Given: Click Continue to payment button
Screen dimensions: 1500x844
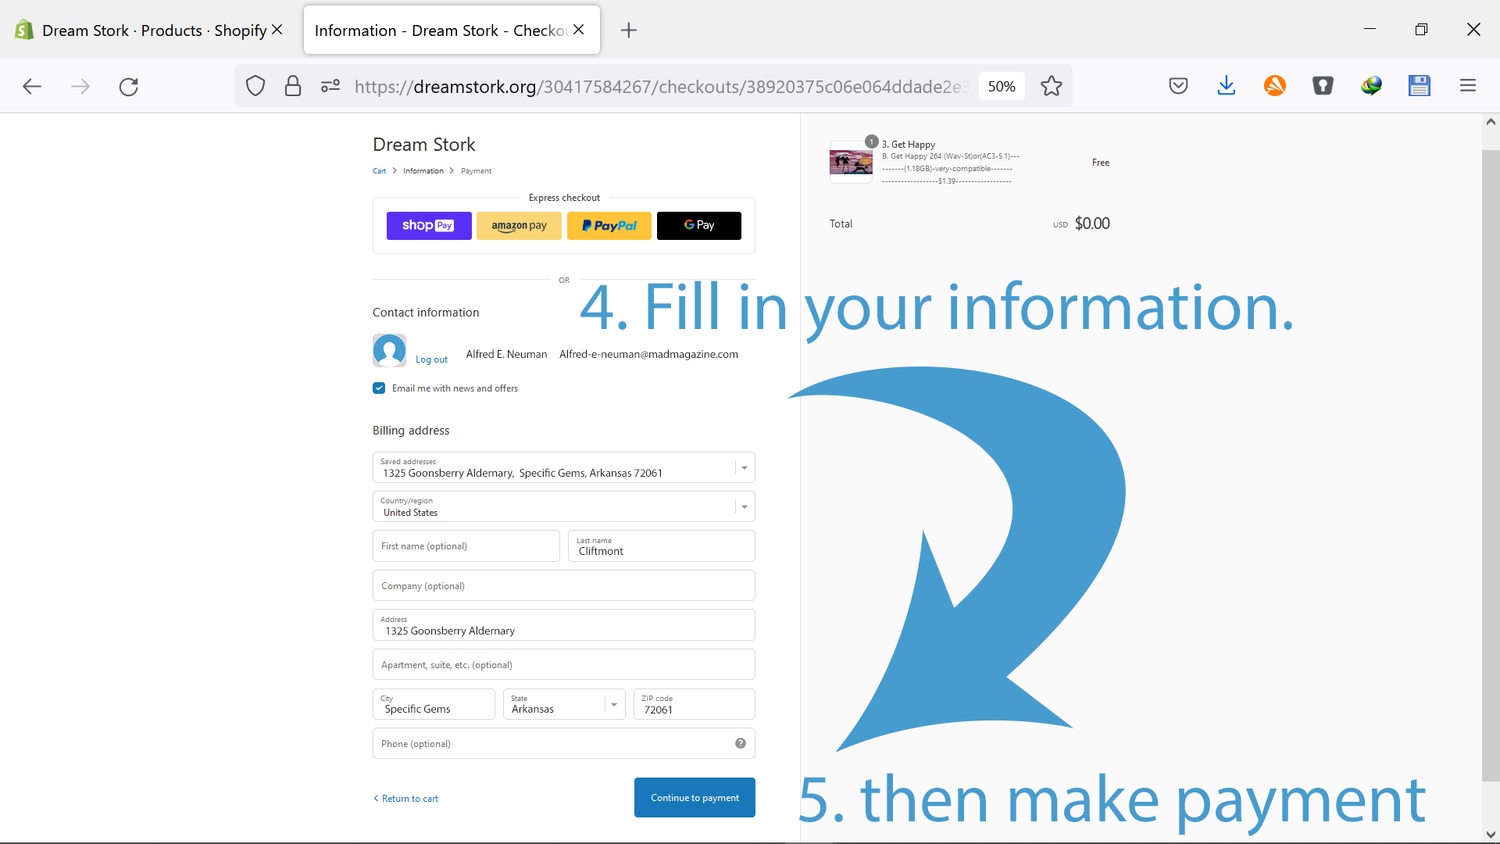Looking at the screenshot, I should pyautogui.click(x=694, y=798).
